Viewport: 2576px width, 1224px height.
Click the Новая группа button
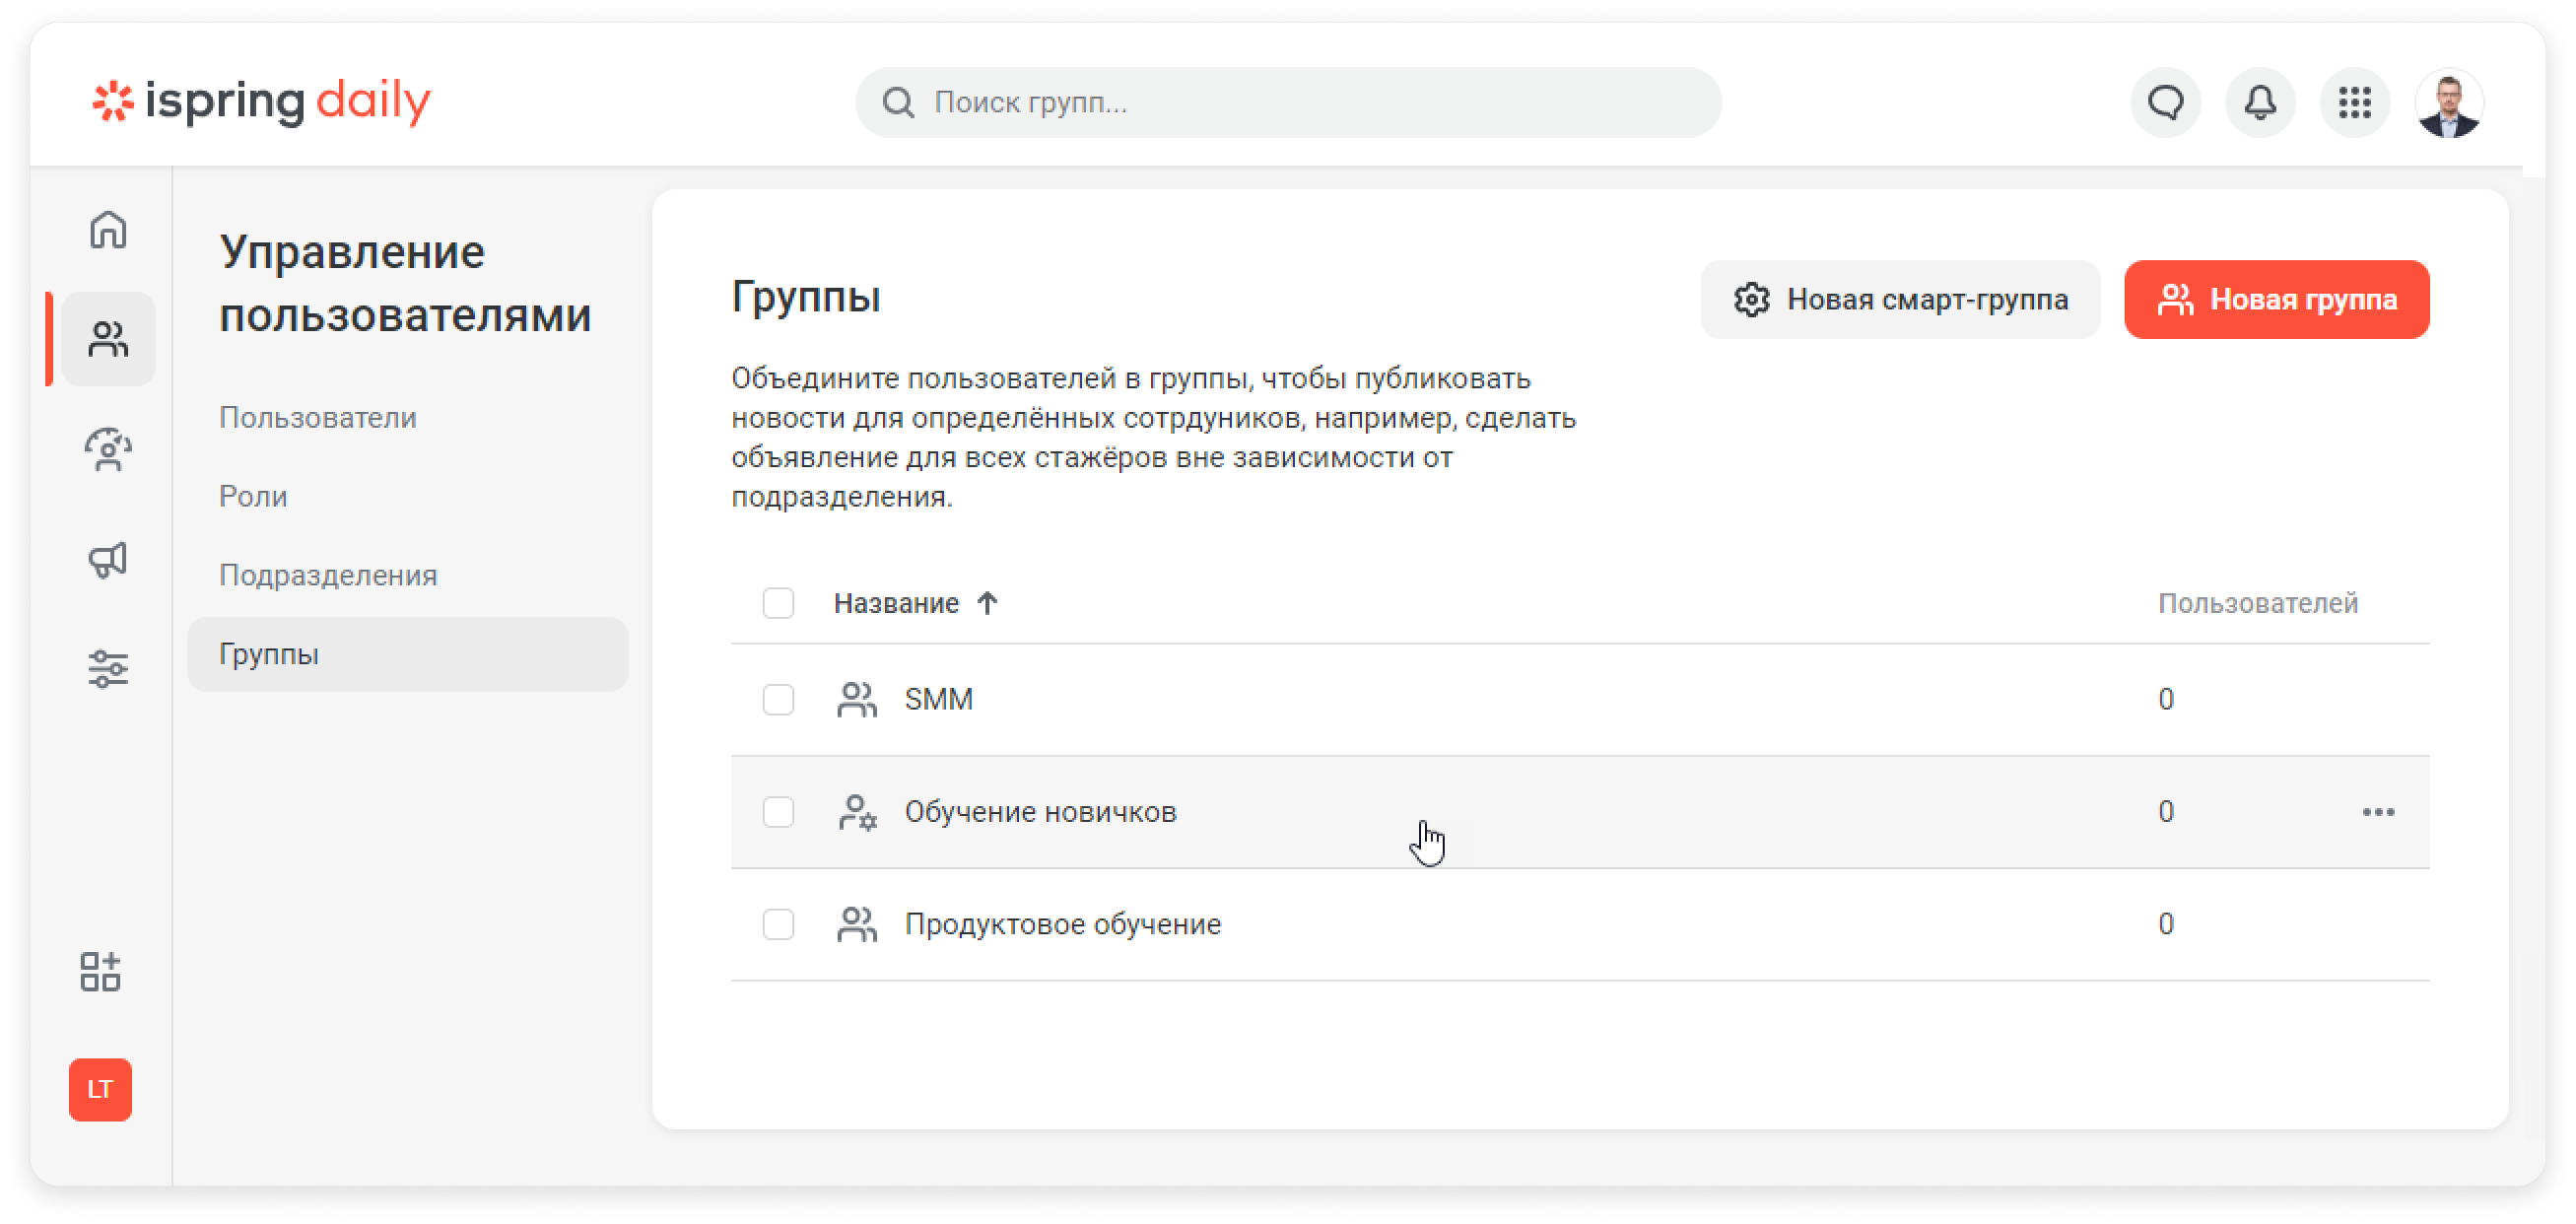coord(2276,299)
